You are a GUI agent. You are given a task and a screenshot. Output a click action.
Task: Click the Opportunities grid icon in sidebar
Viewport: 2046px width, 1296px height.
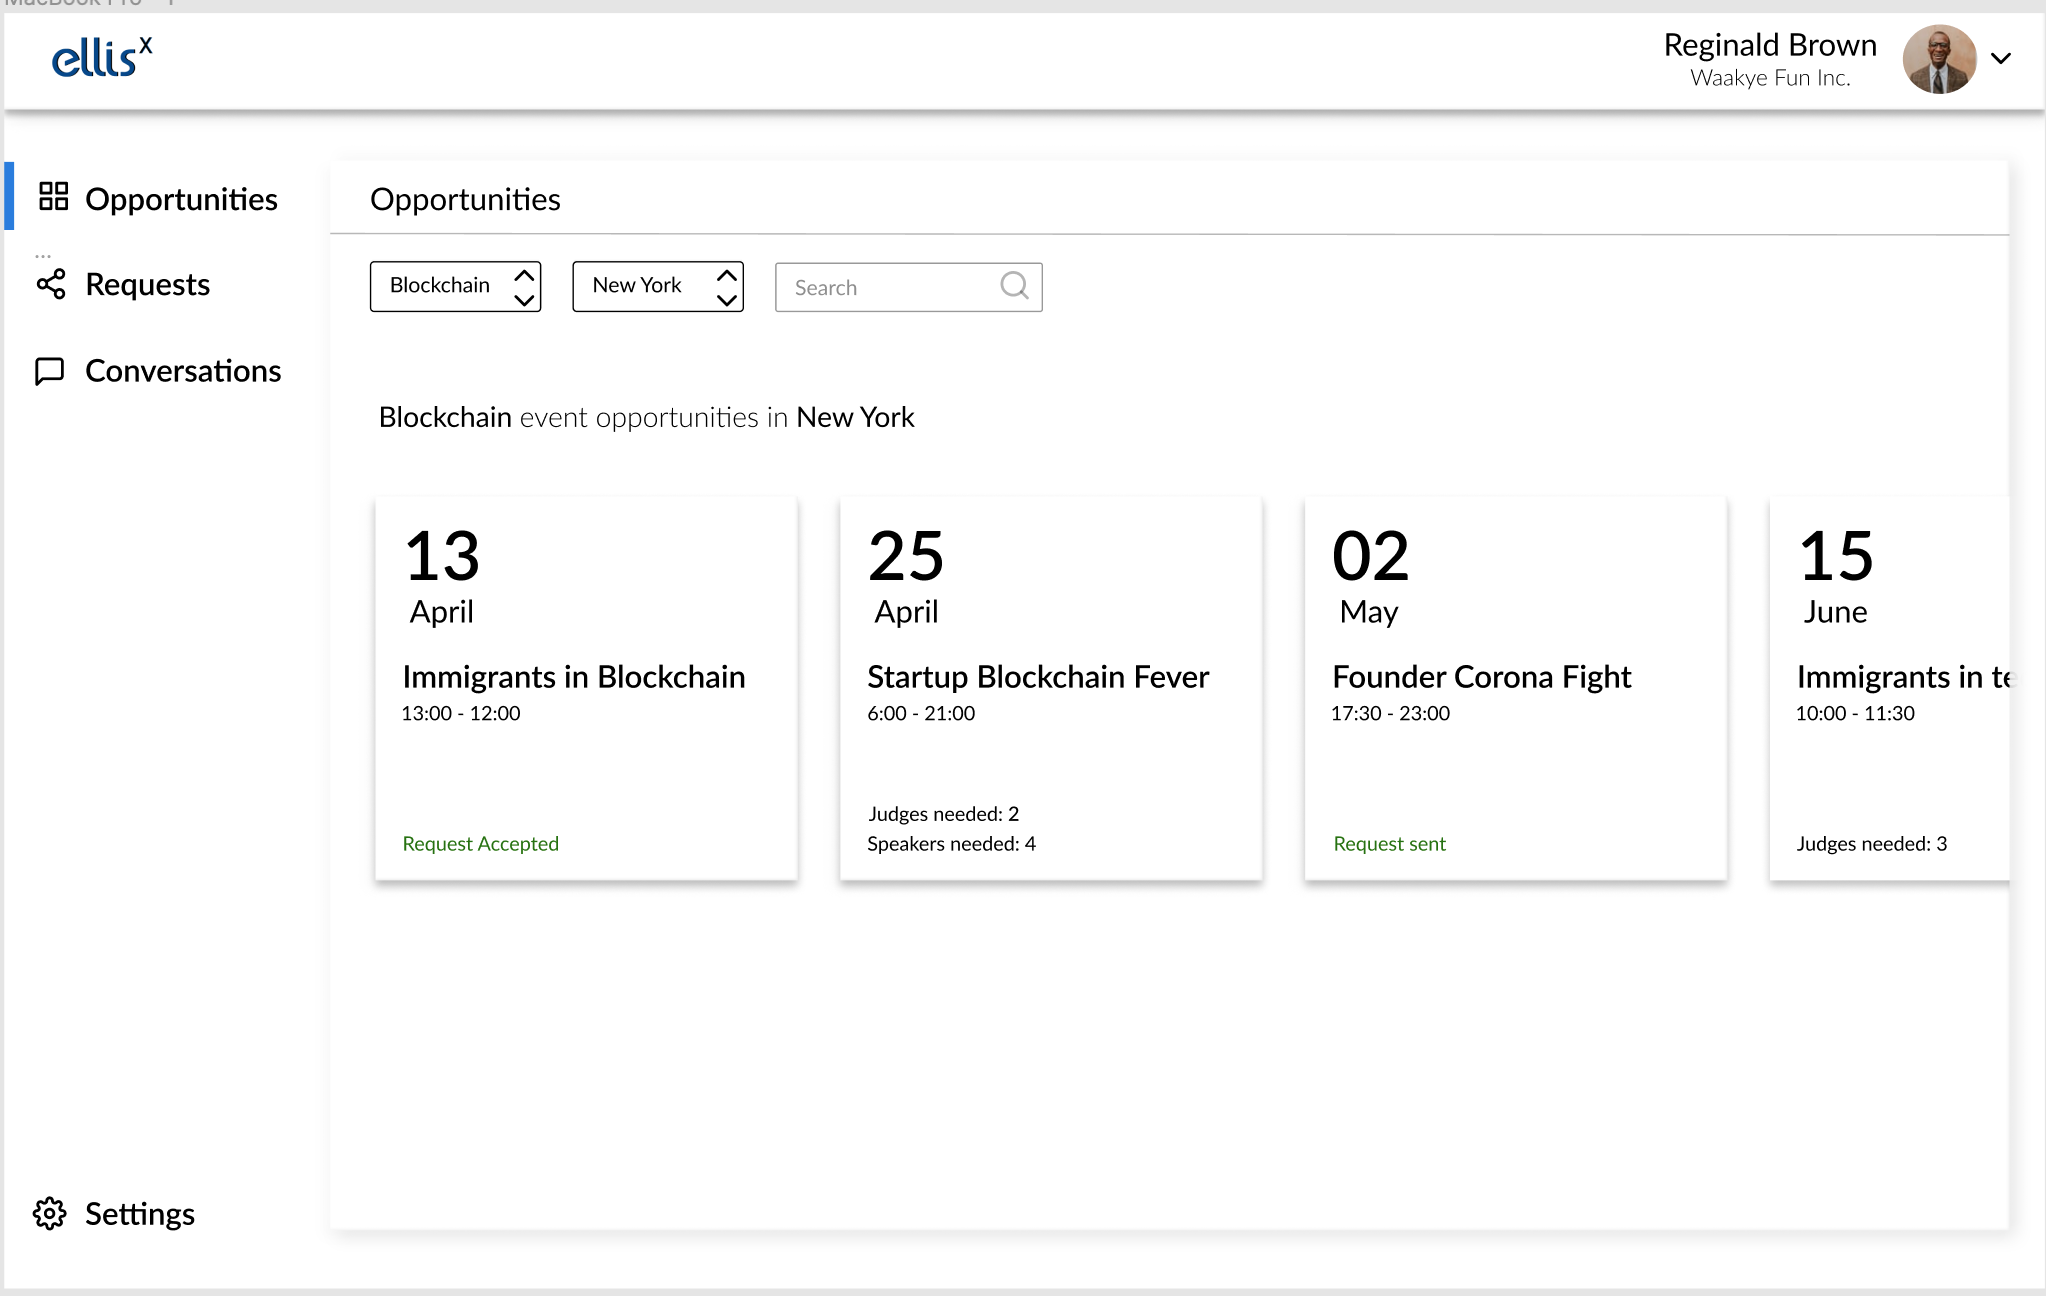tap(53, 197)
